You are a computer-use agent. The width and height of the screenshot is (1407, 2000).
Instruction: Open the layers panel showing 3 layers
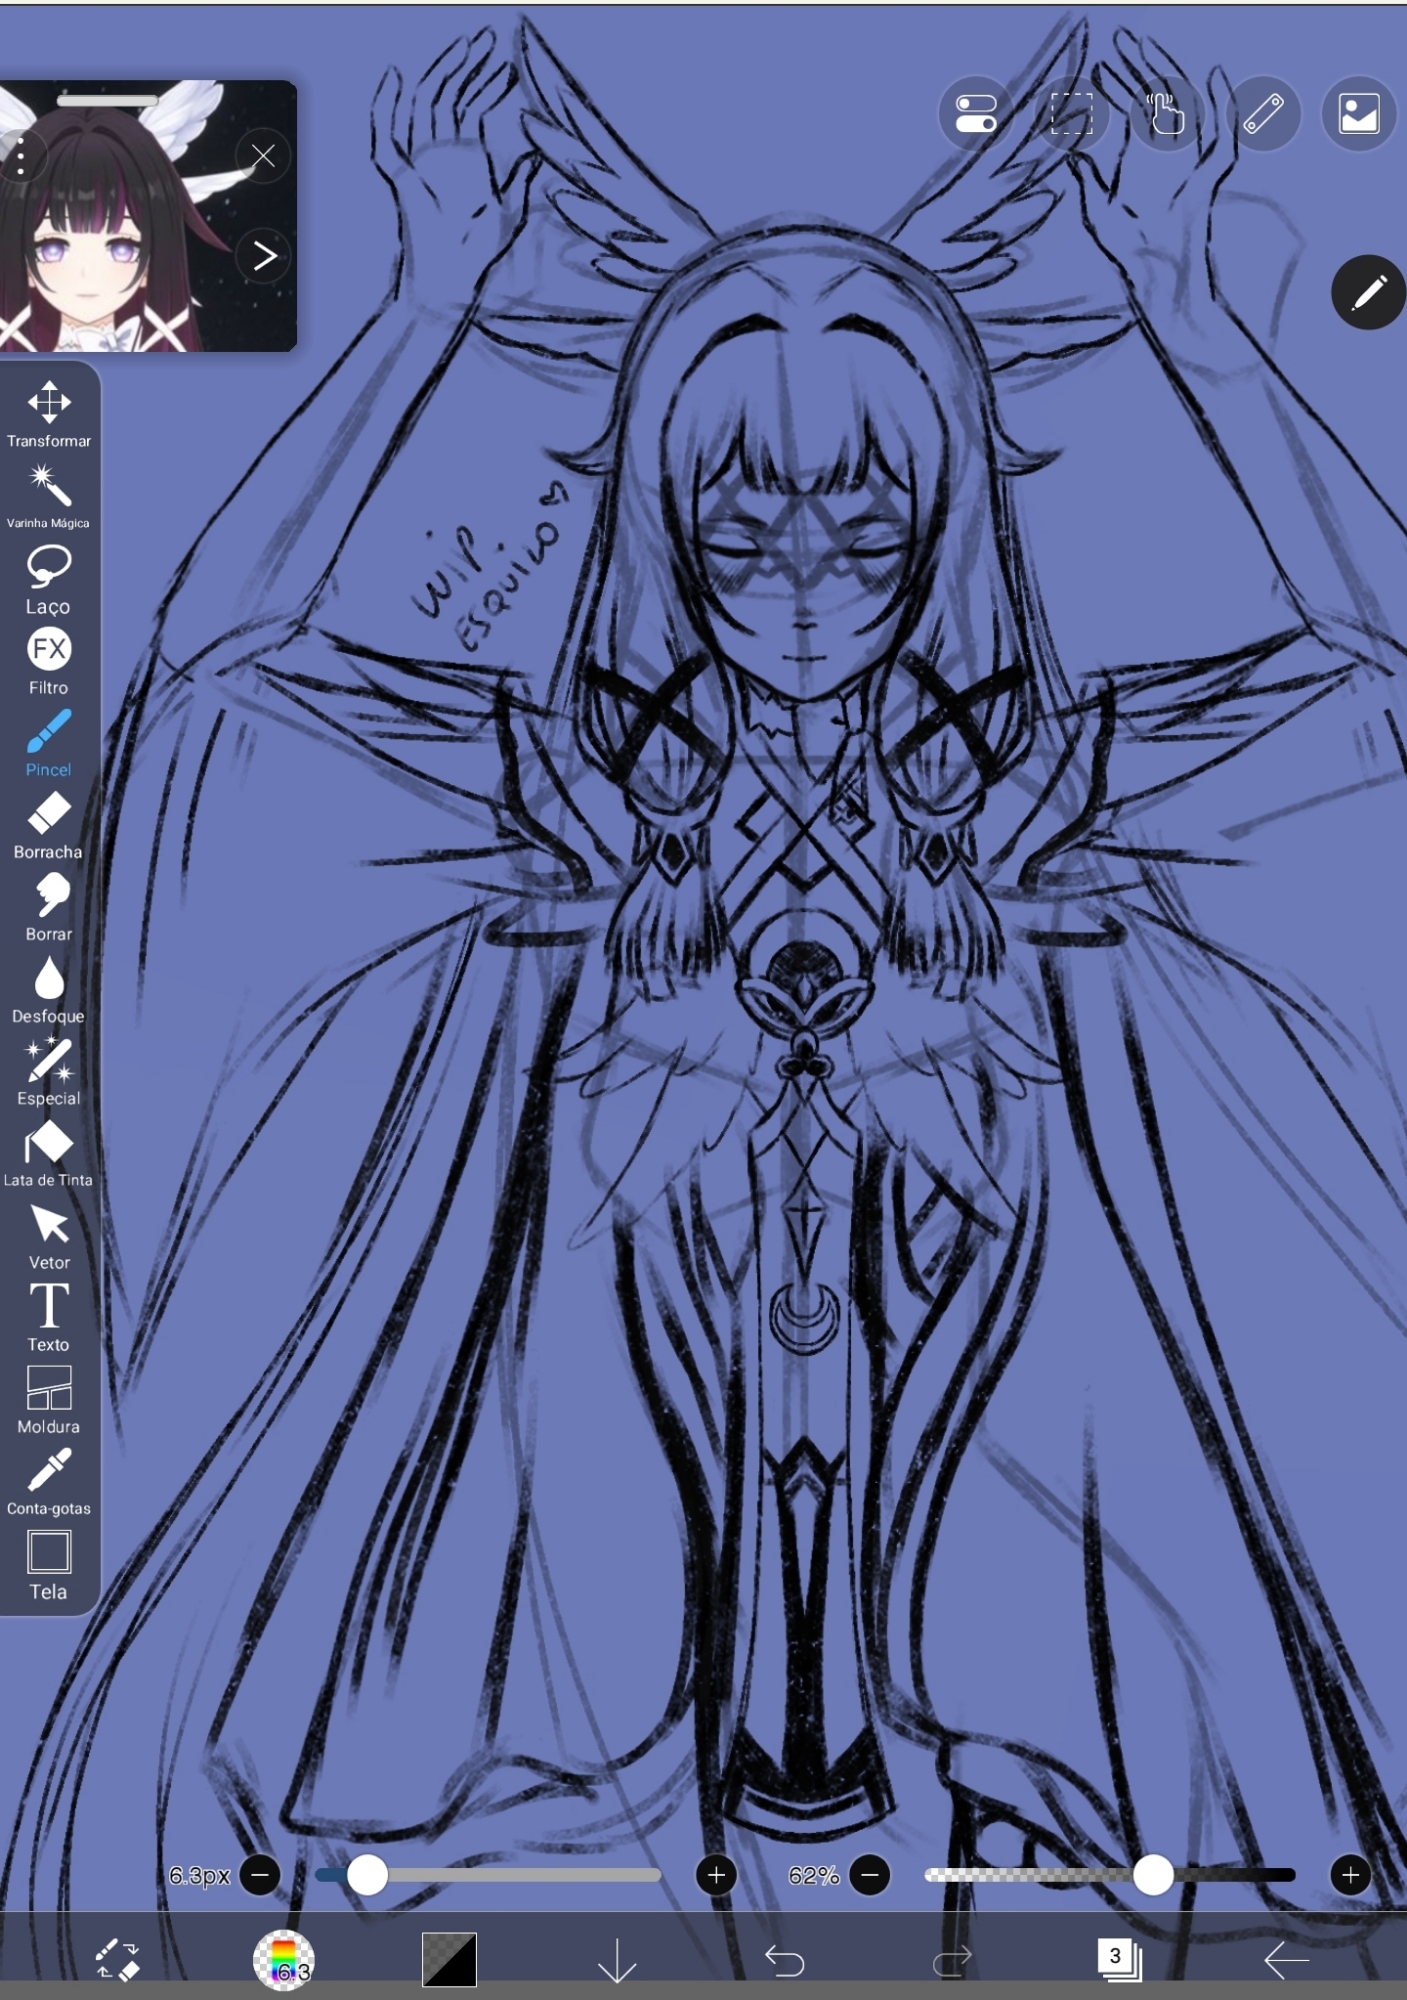pyautogui.click(x=1118, y=1959)
